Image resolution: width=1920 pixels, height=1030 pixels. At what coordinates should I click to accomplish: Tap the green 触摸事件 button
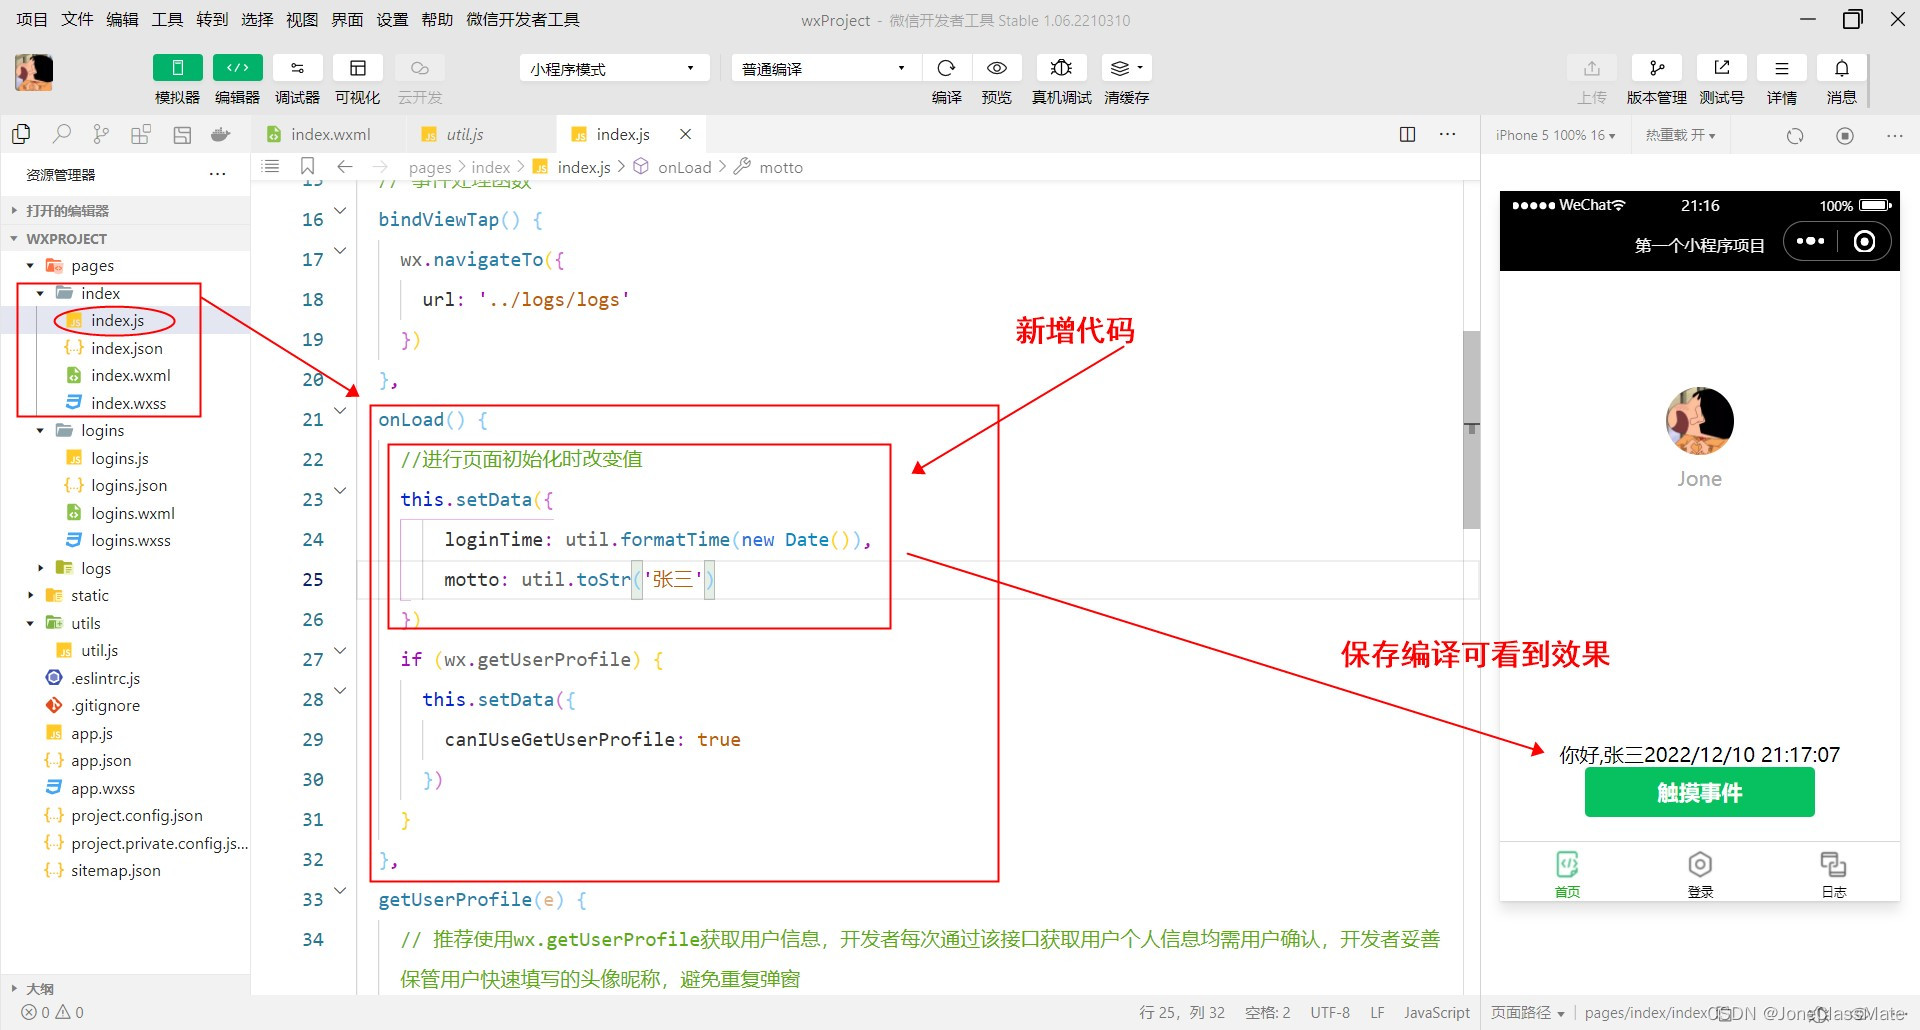click(1699, 793)
